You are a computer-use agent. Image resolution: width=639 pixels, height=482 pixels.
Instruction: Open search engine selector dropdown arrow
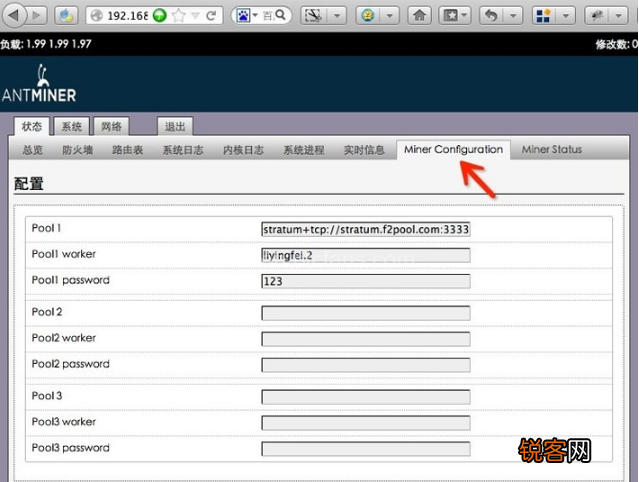coord(255,15)
